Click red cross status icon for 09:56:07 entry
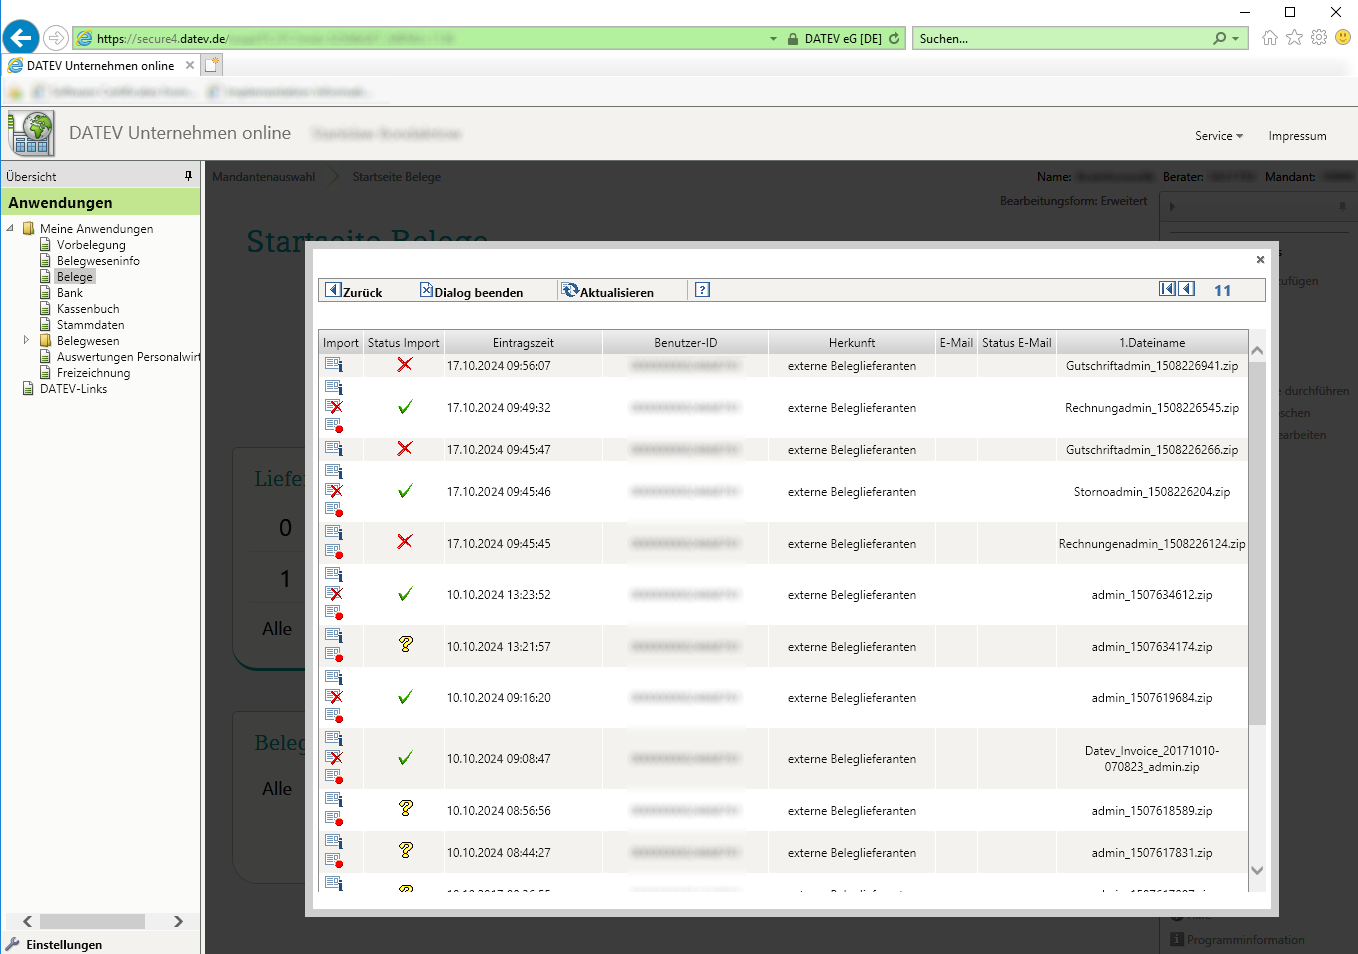 [404, 364]
